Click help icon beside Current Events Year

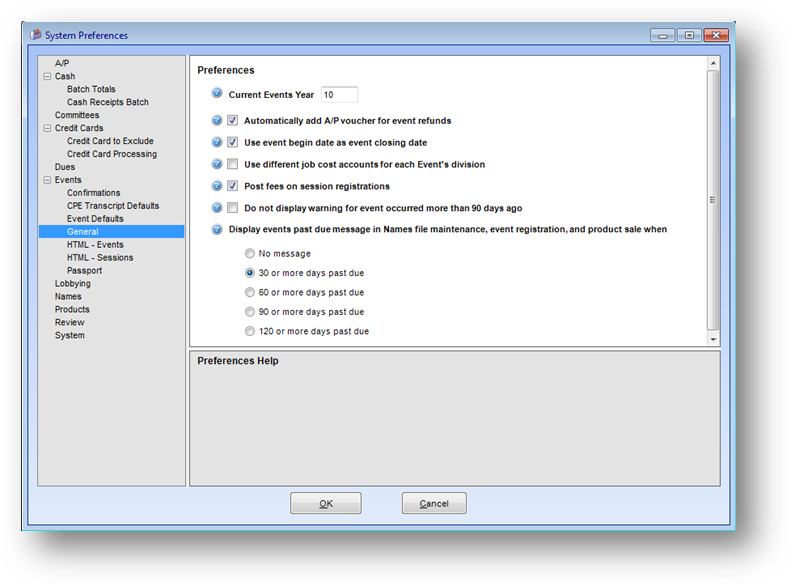pos(216,93)
